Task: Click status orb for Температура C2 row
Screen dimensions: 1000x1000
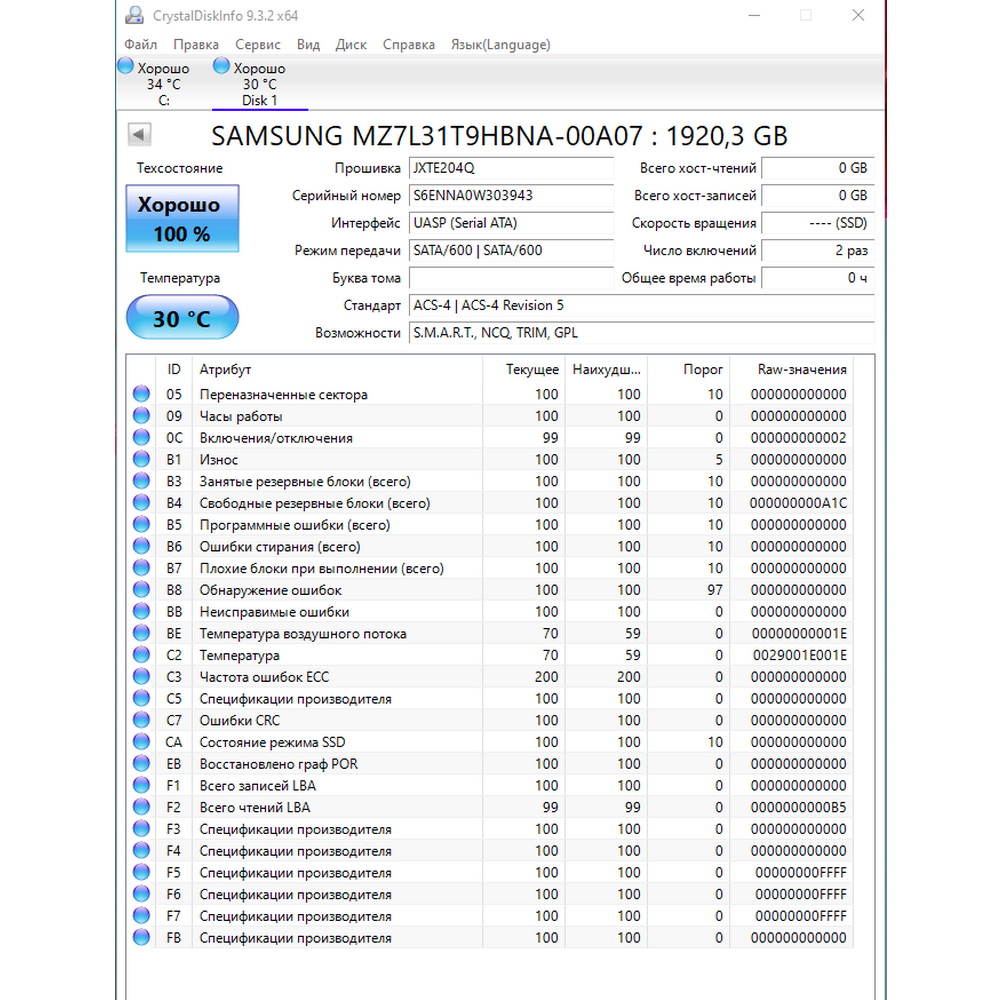Action: tap(141, 655)
